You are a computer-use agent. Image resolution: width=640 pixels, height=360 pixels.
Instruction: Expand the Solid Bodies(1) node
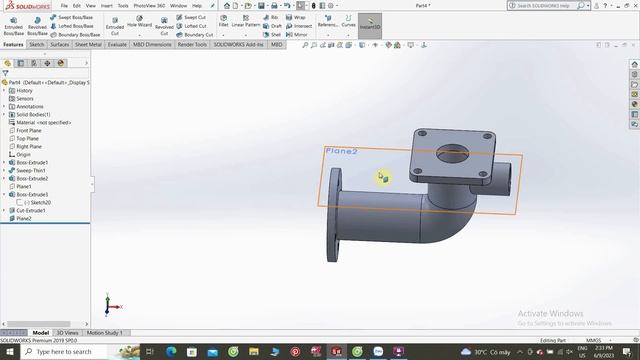pyautogui.click(x=4, y=115)
